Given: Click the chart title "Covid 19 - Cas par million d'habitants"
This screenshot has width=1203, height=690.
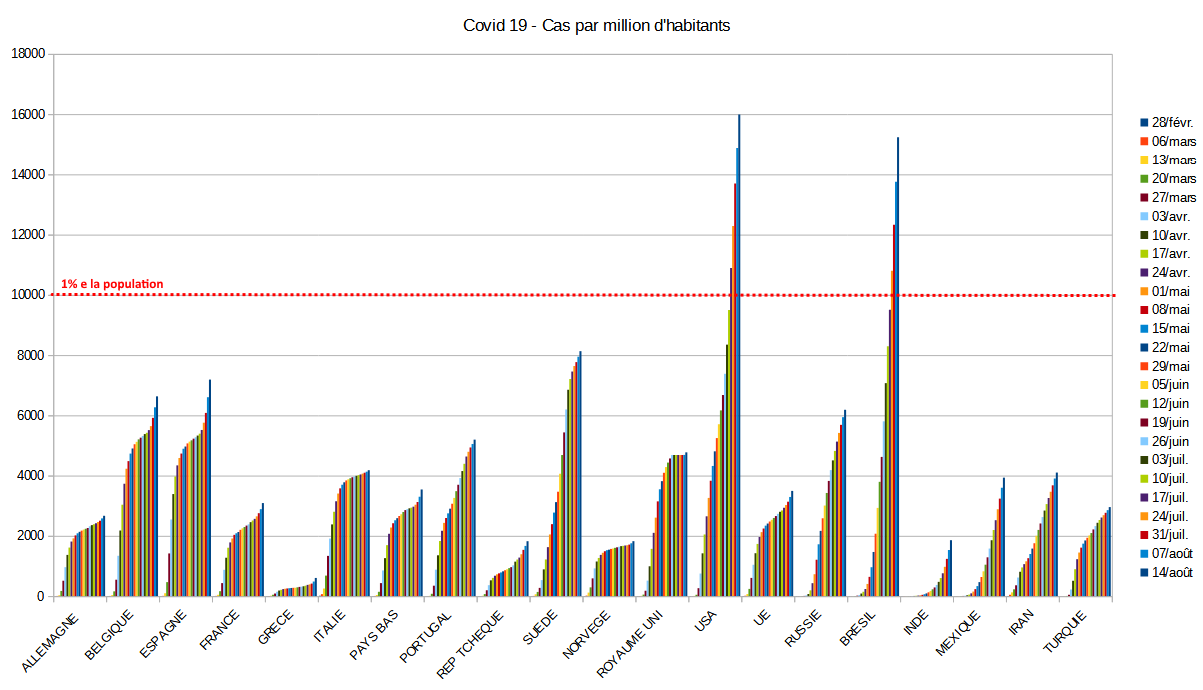Looking at the screenshot, I should [x=596, y=25].
